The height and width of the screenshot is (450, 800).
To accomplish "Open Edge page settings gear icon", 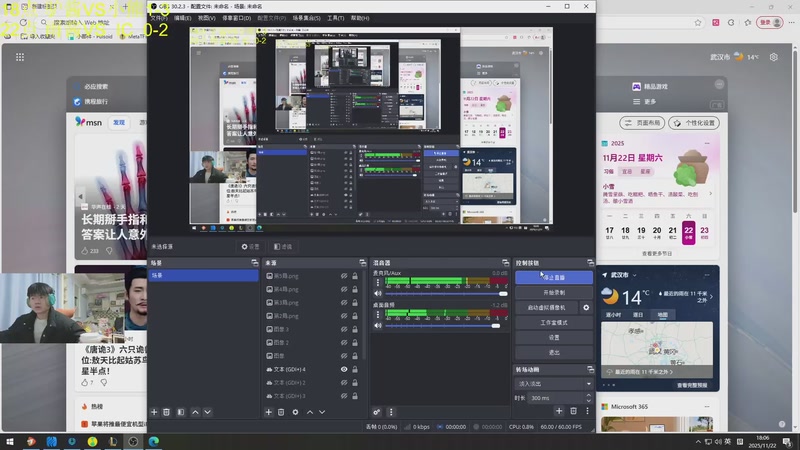I will [773, 57].
